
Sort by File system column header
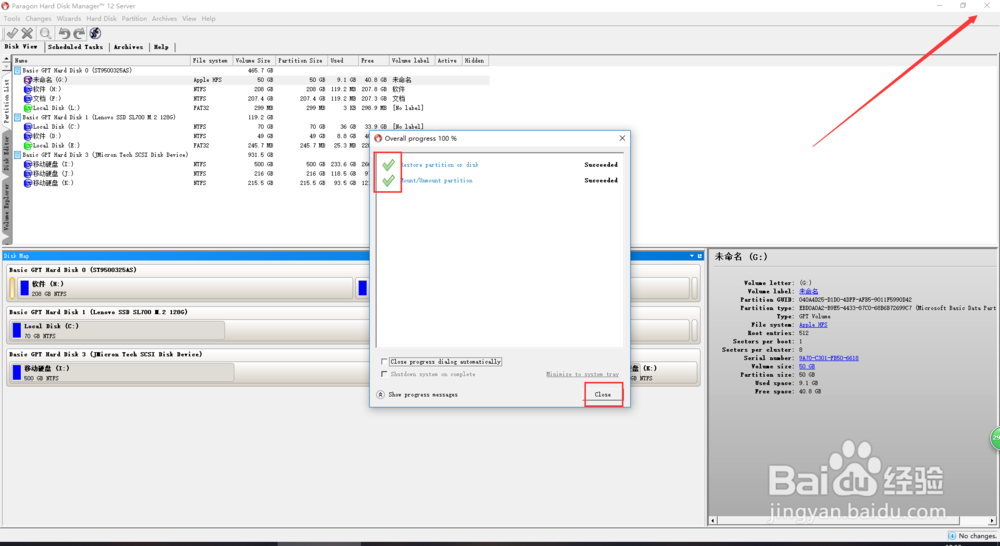point(212,61)
